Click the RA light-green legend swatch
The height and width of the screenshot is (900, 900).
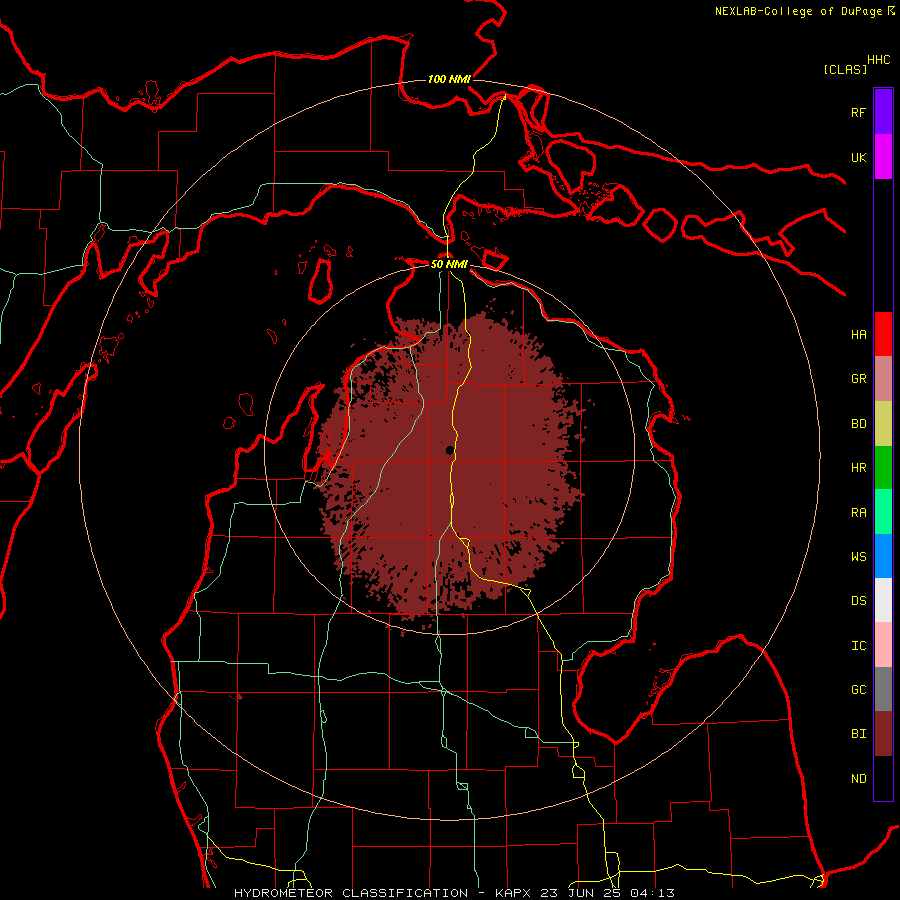883,512
